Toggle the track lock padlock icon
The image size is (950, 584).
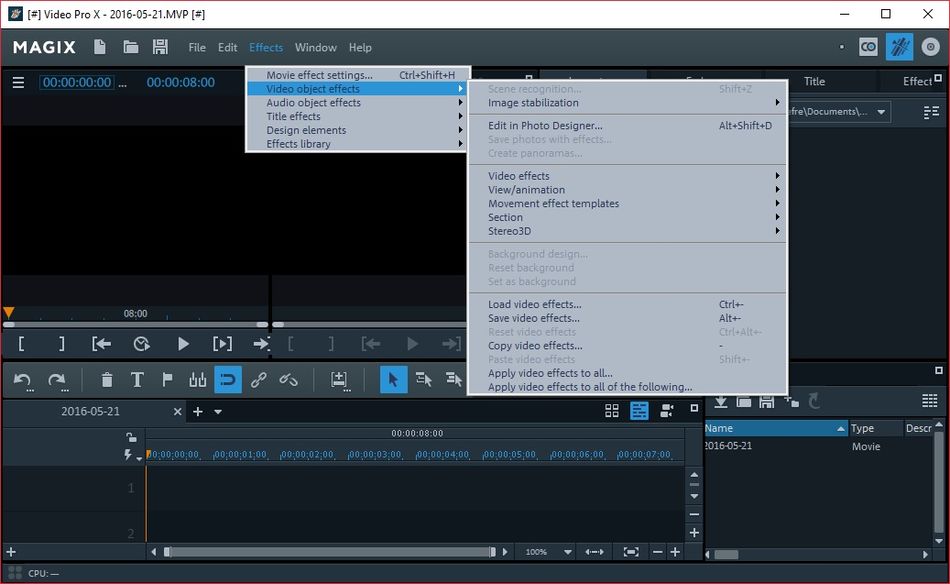(x=131, y=437)
